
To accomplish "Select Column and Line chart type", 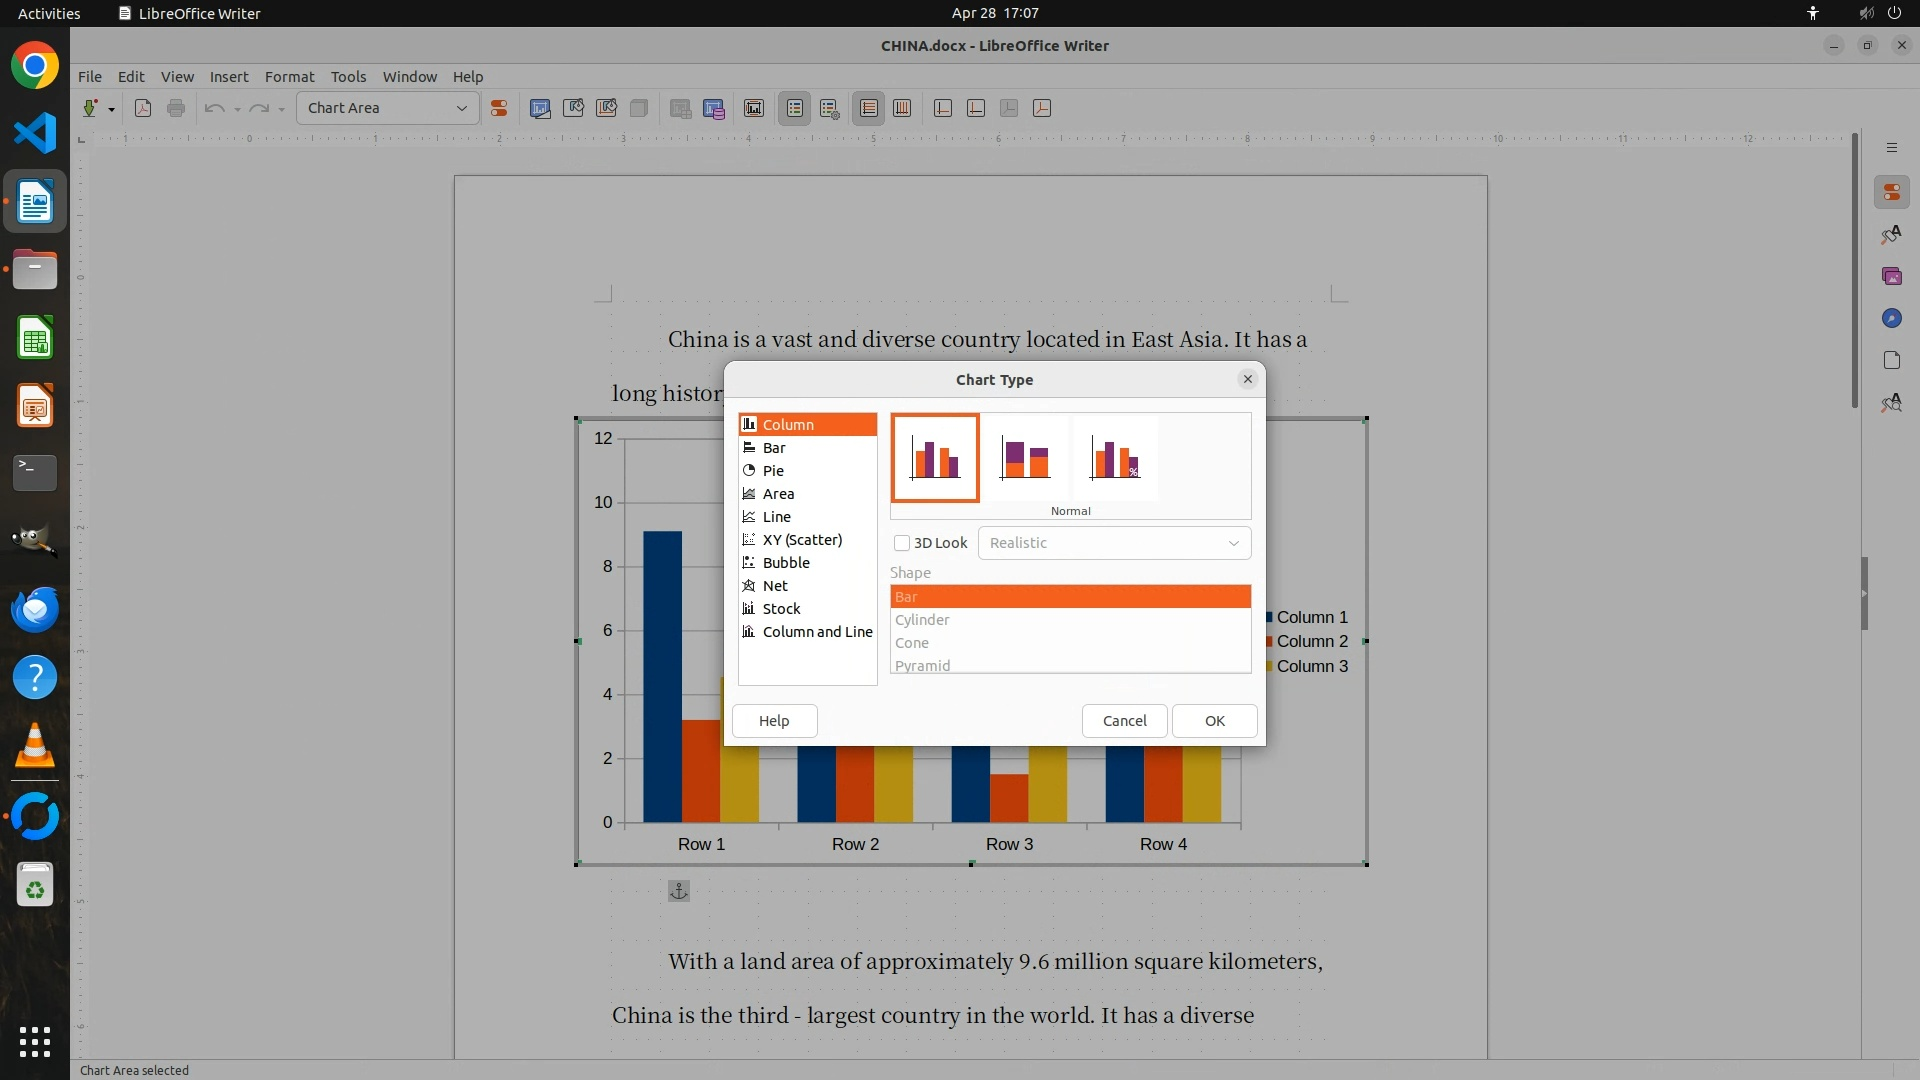I will tap(817, 632).
